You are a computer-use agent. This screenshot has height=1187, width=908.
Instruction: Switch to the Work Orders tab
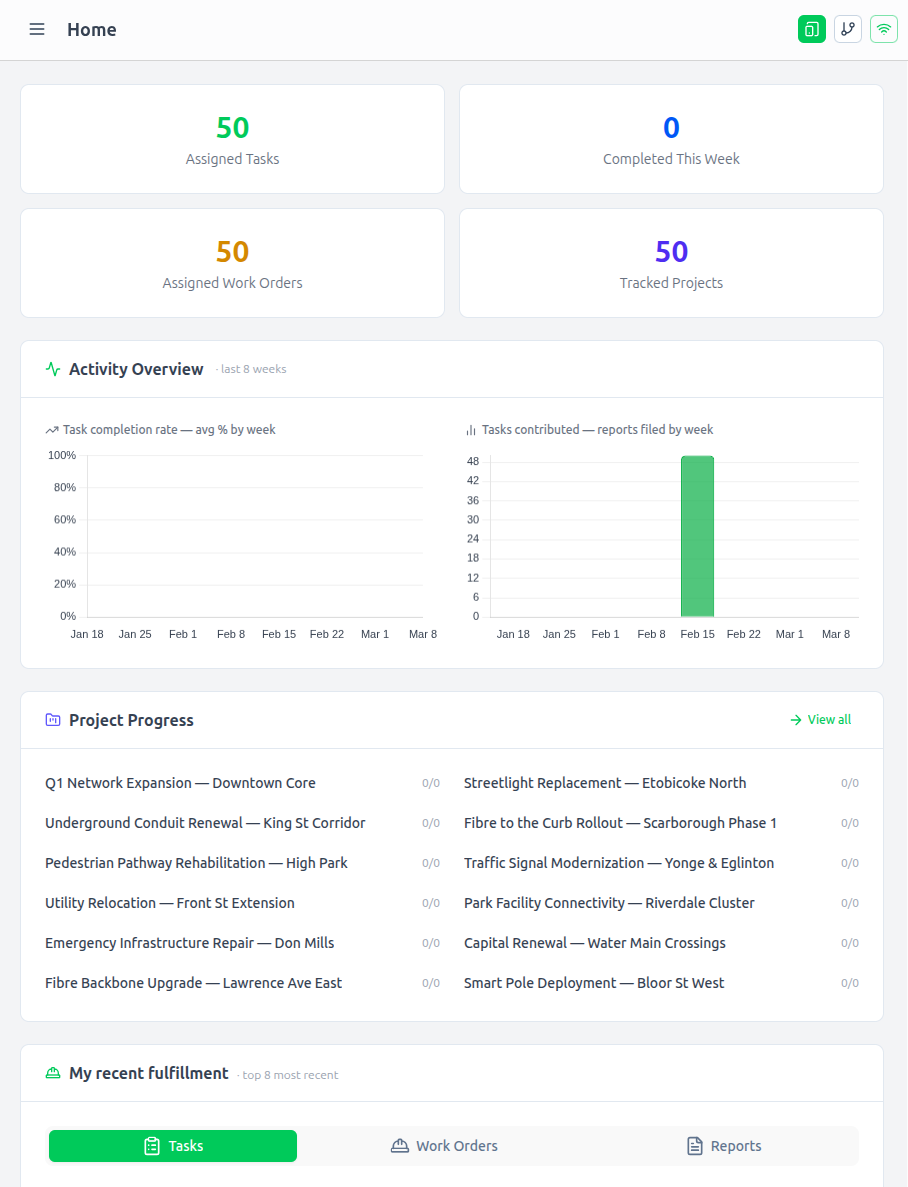(x=444, y=1146)
